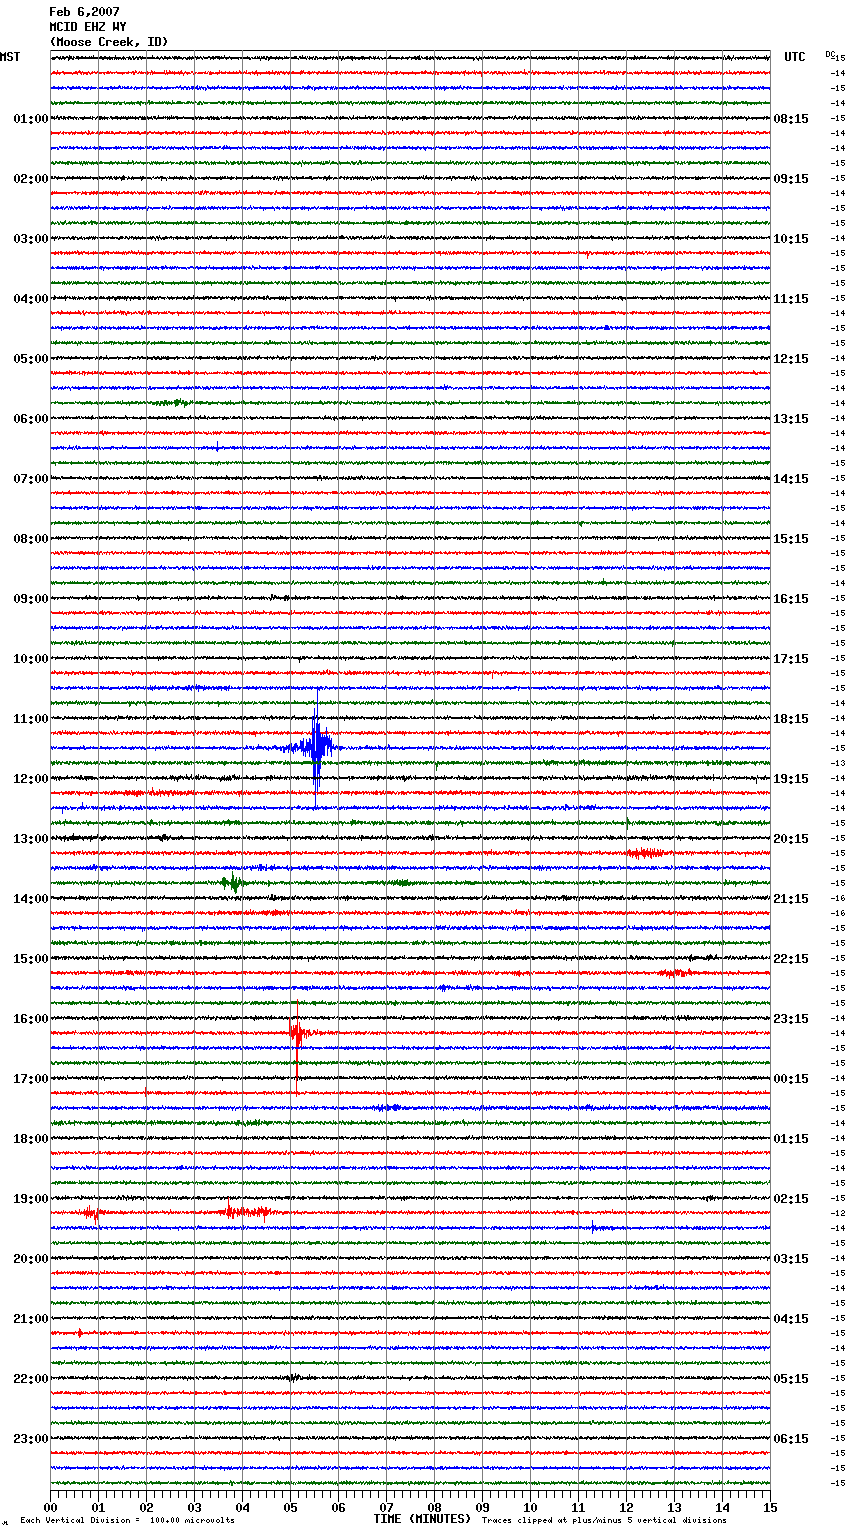The width and height of the screenshot is (850, 1534).
Task: Click the TIME (MINUTES) axis title
Action: pyautogui.click(x=422, y=1519)
